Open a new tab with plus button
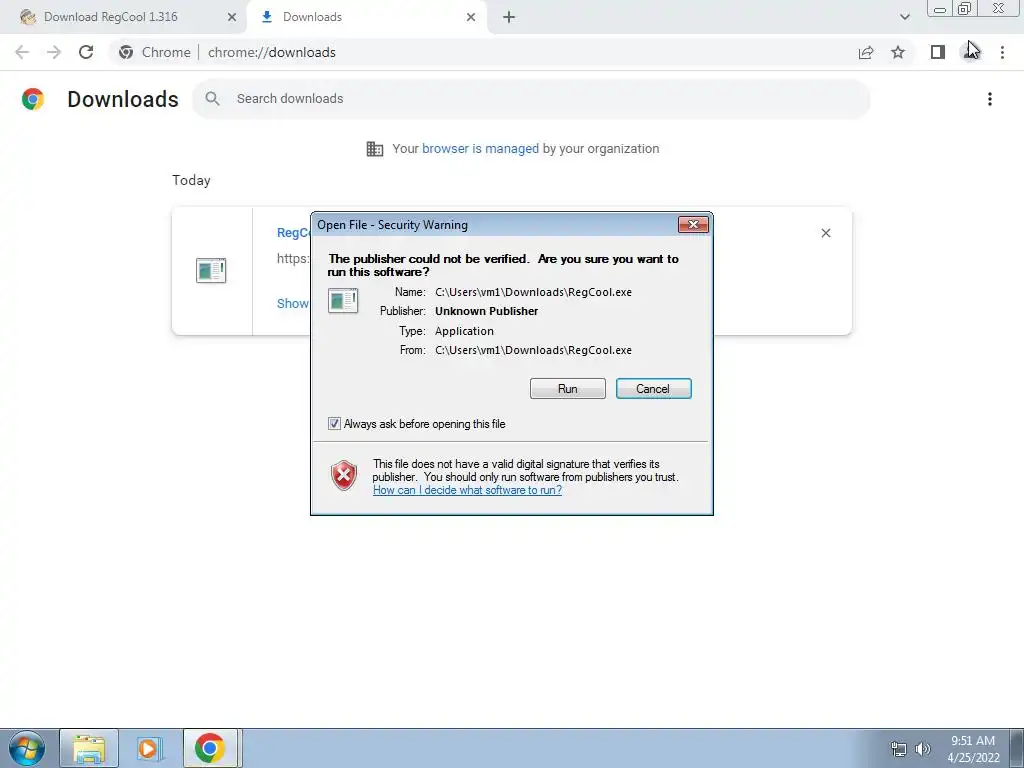 pyautogui.click(x=509, y=17)
